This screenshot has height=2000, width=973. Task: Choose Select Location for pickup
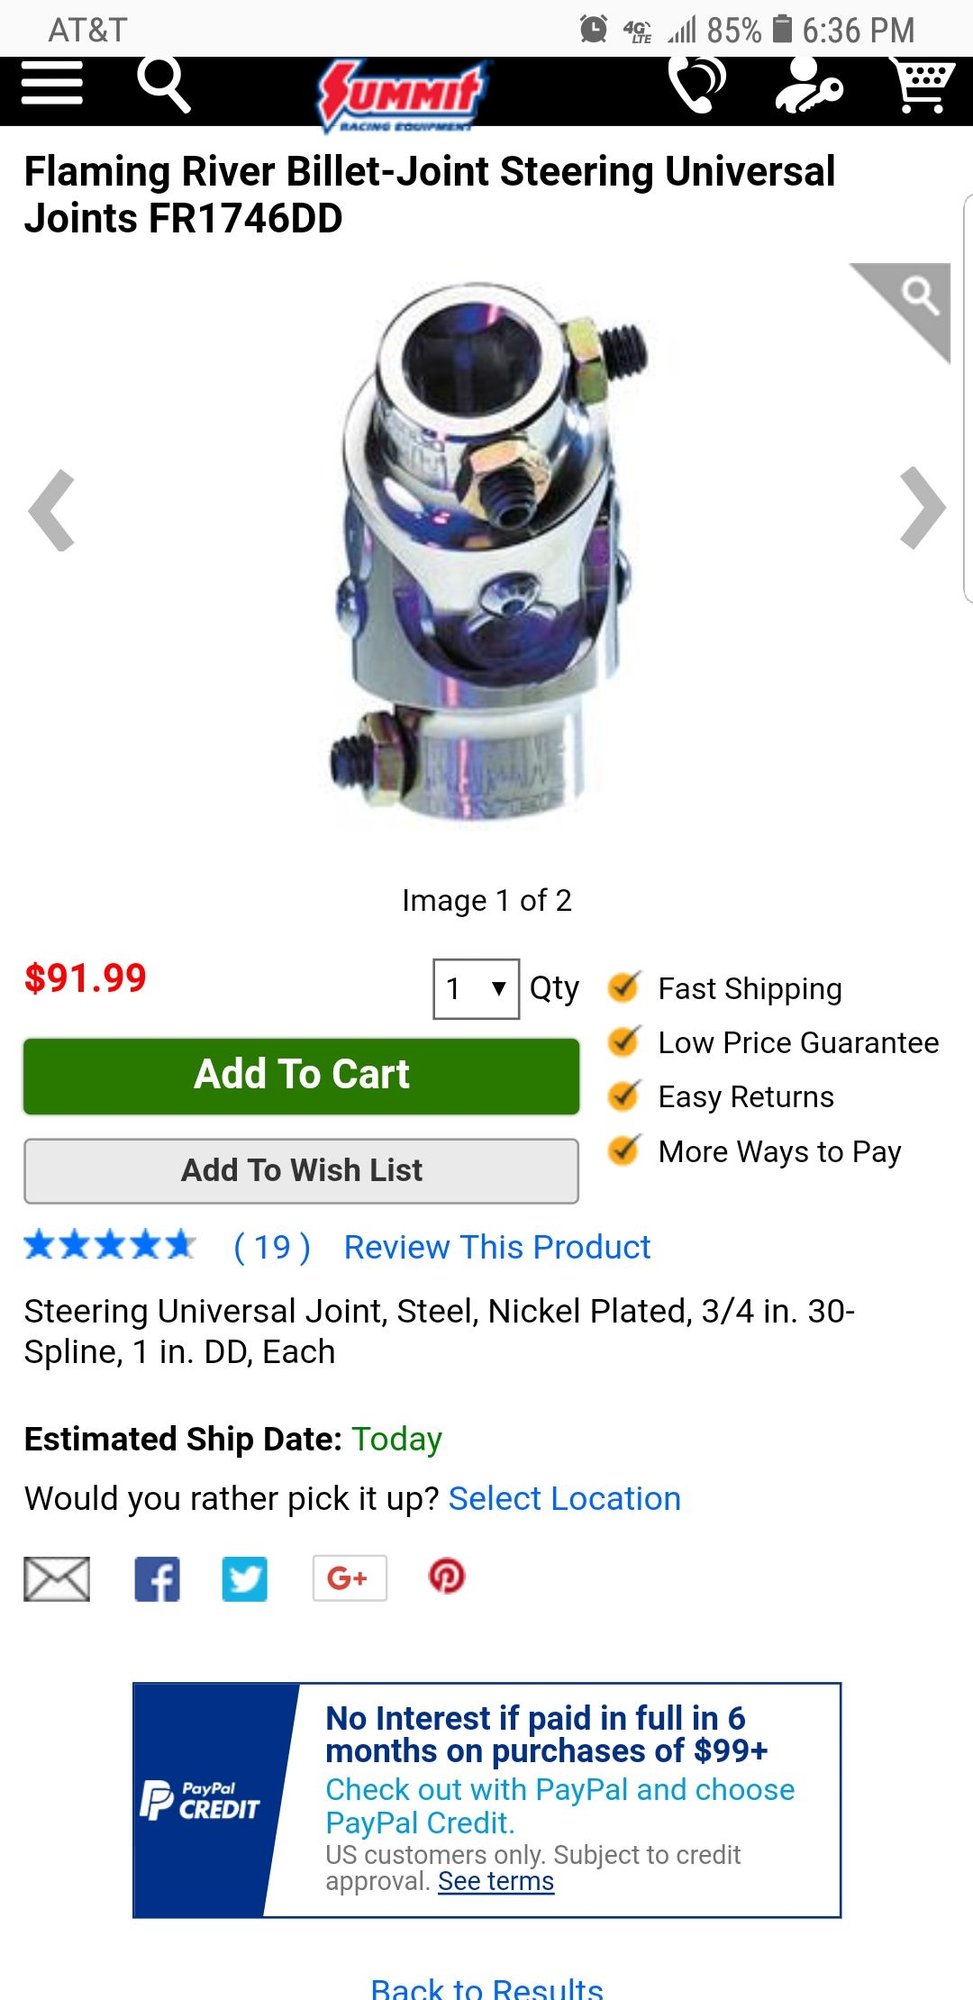564,1498
